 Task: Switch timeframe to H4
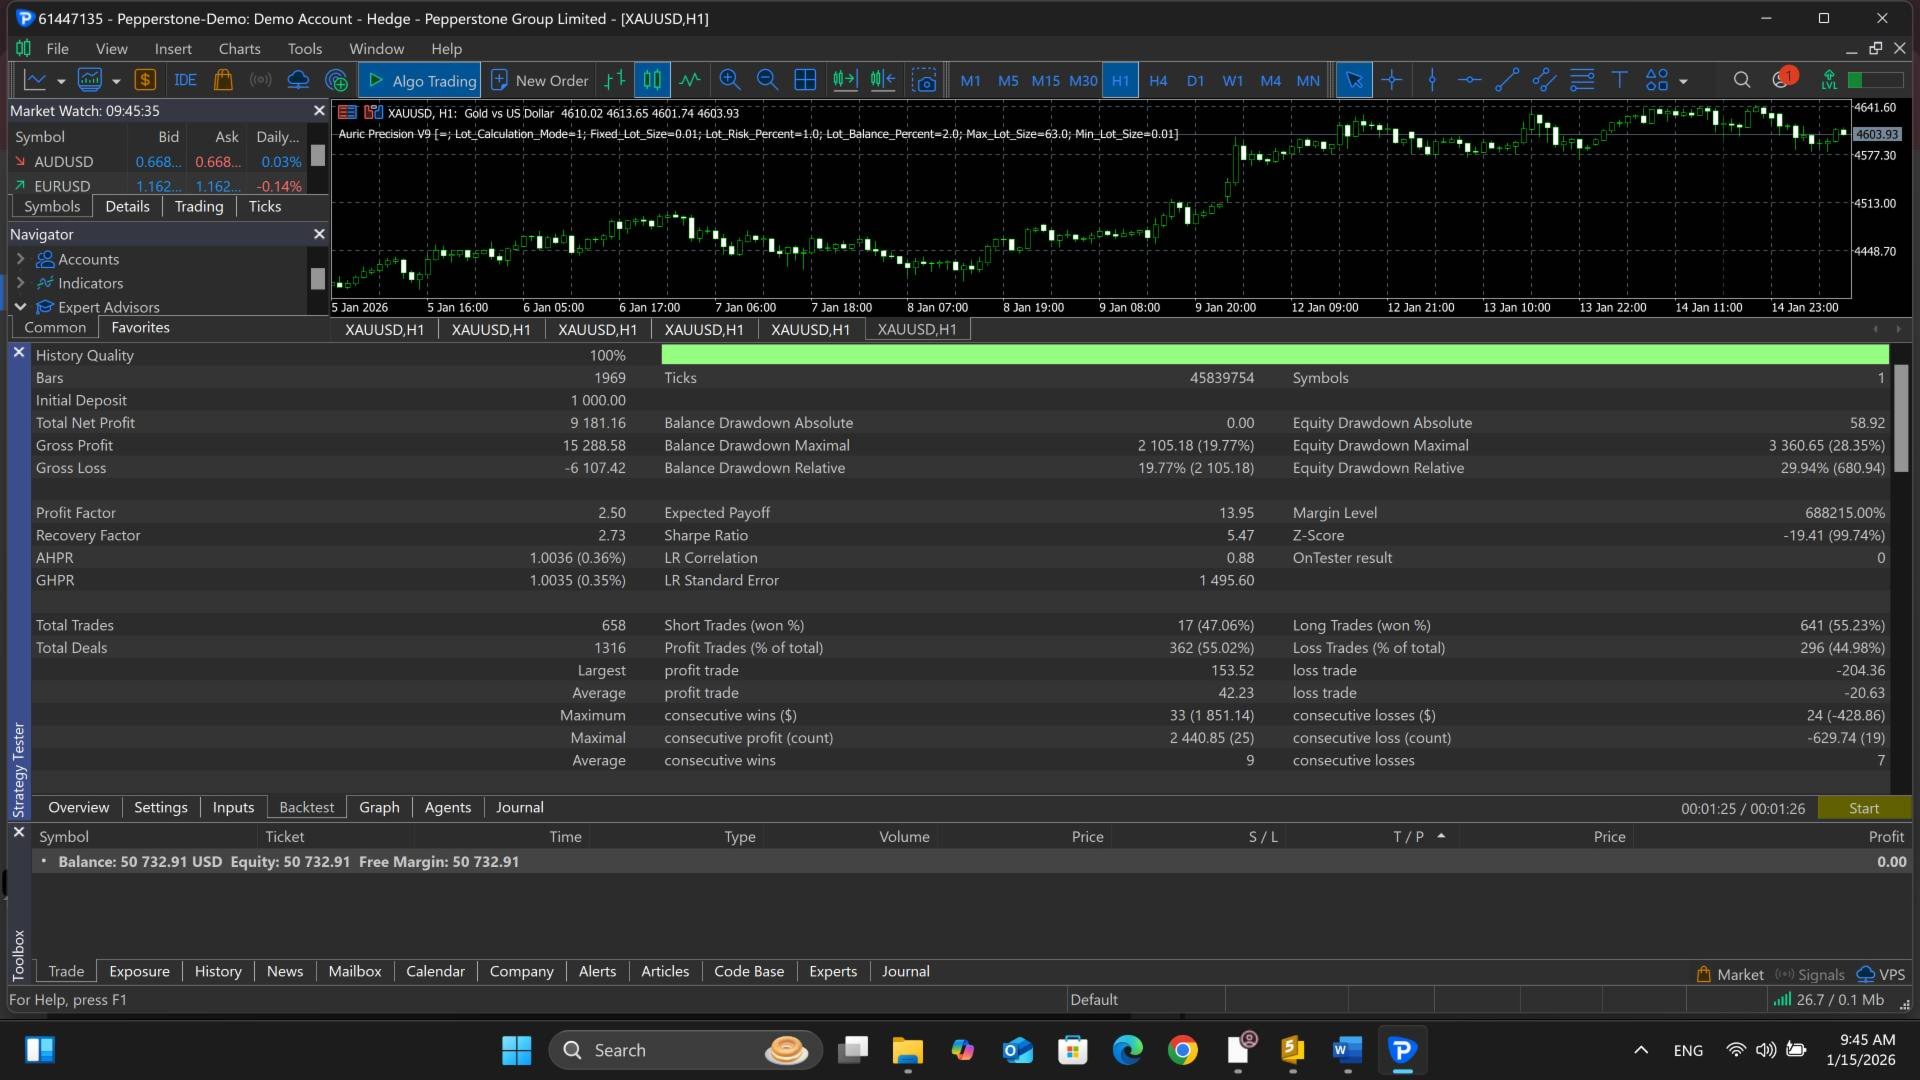[1158, 80]
